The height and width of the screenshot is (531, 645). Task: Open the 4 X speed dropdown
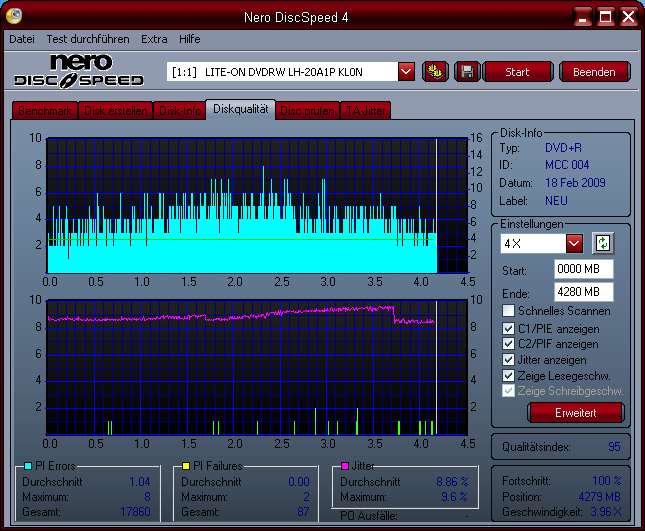pos(574,243)
